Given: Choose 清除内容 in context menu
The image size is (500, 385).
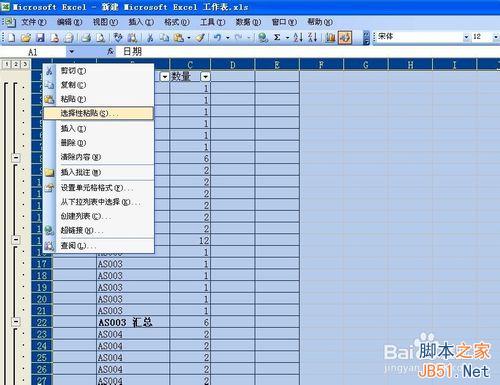Looking at the screenshot, I should (x=99, y=157).
